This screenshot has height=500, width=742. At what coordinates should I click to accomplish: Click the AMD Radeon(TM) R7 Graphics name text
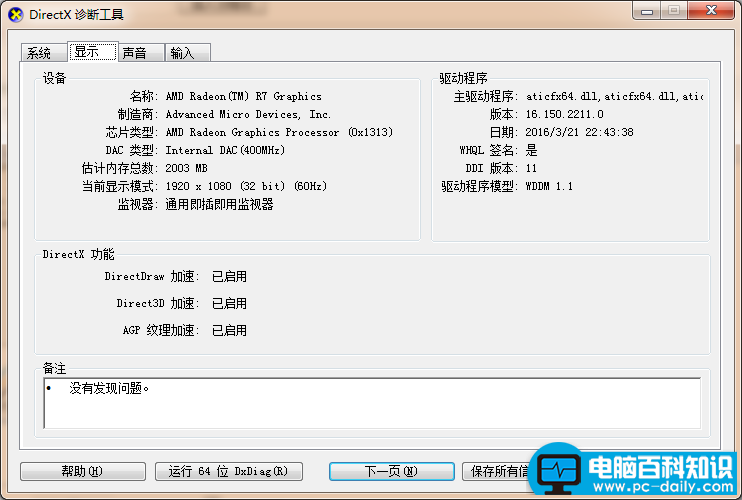click(x=243, y=97)
